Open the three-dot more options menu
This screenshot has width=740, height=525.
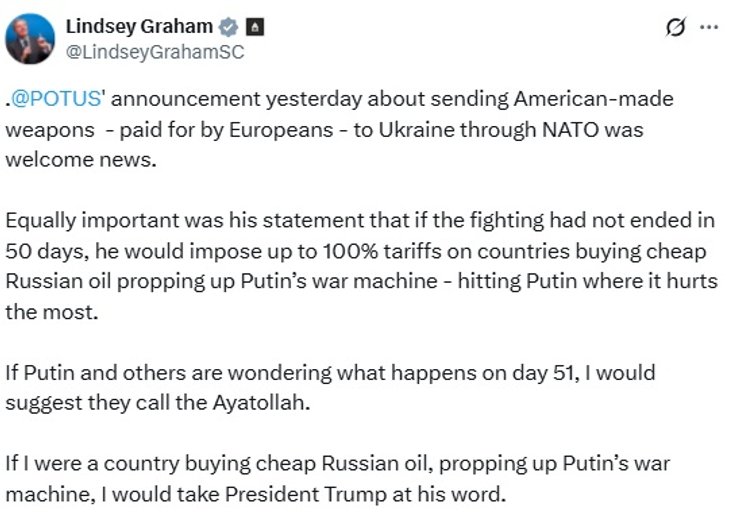(x=709, y=27)
